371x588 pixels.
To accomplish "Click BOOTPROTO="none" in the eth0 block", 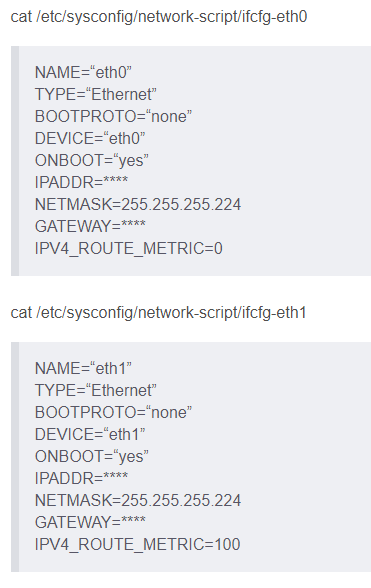I will [113, 116].
